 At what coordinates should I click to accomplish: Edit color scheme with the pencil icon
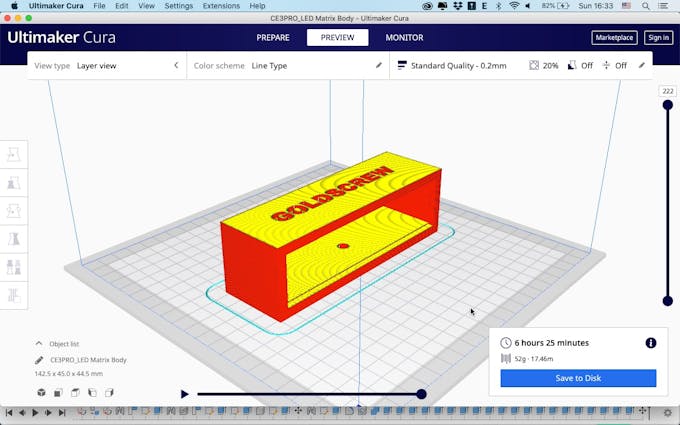379,65
